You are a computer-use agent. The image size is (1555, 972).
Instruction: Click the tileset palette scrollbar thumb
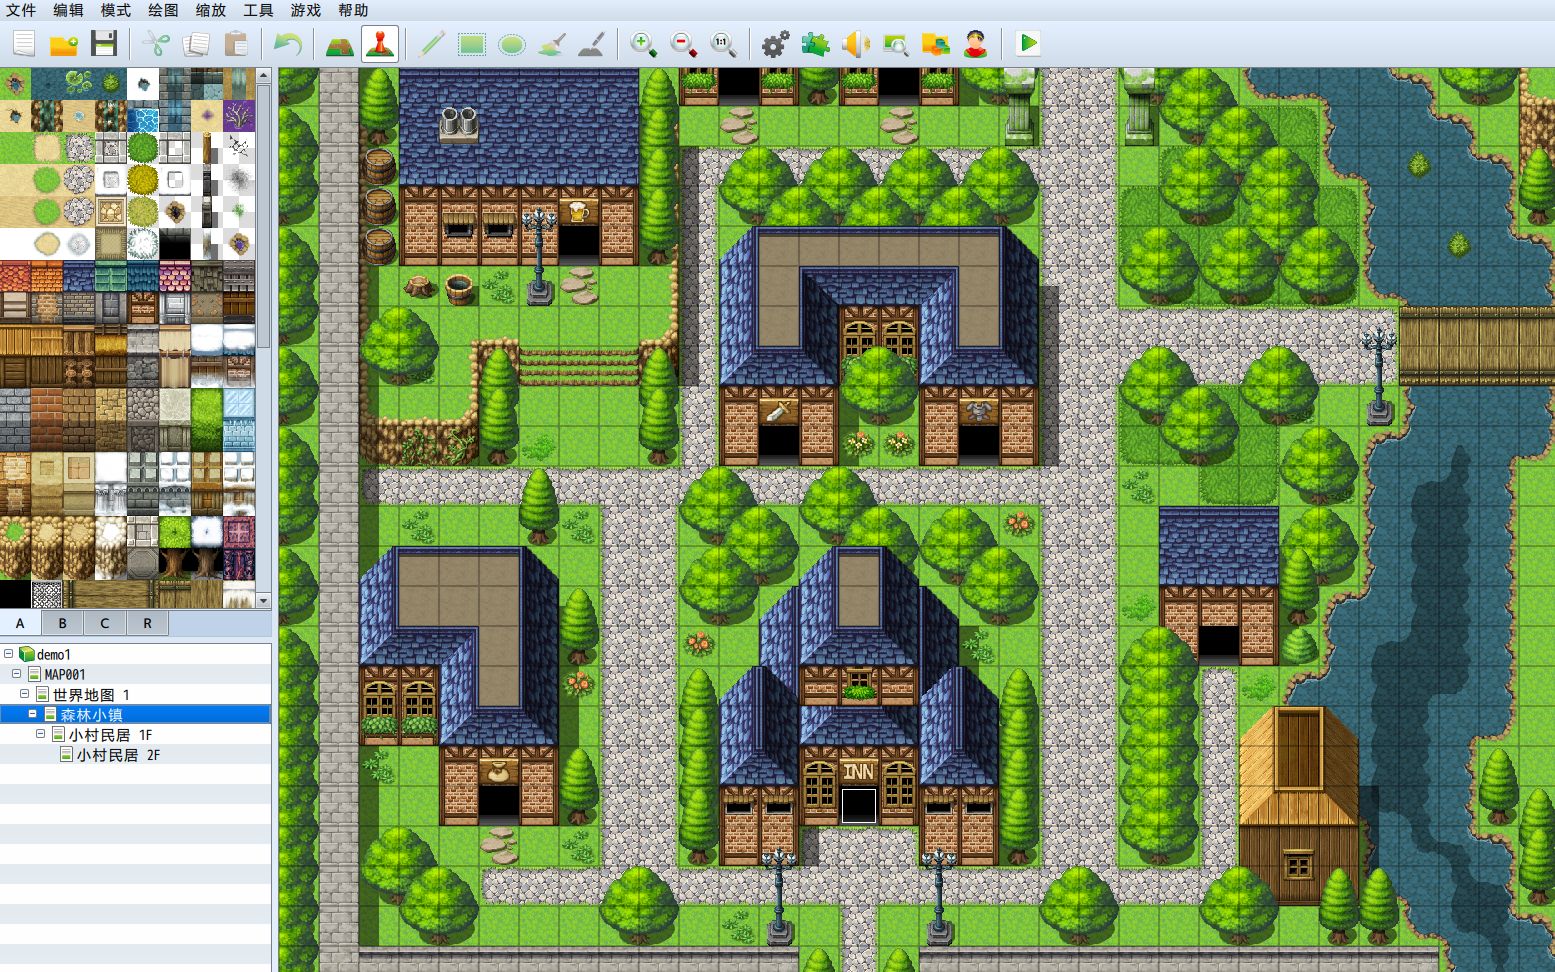point(264,215)
